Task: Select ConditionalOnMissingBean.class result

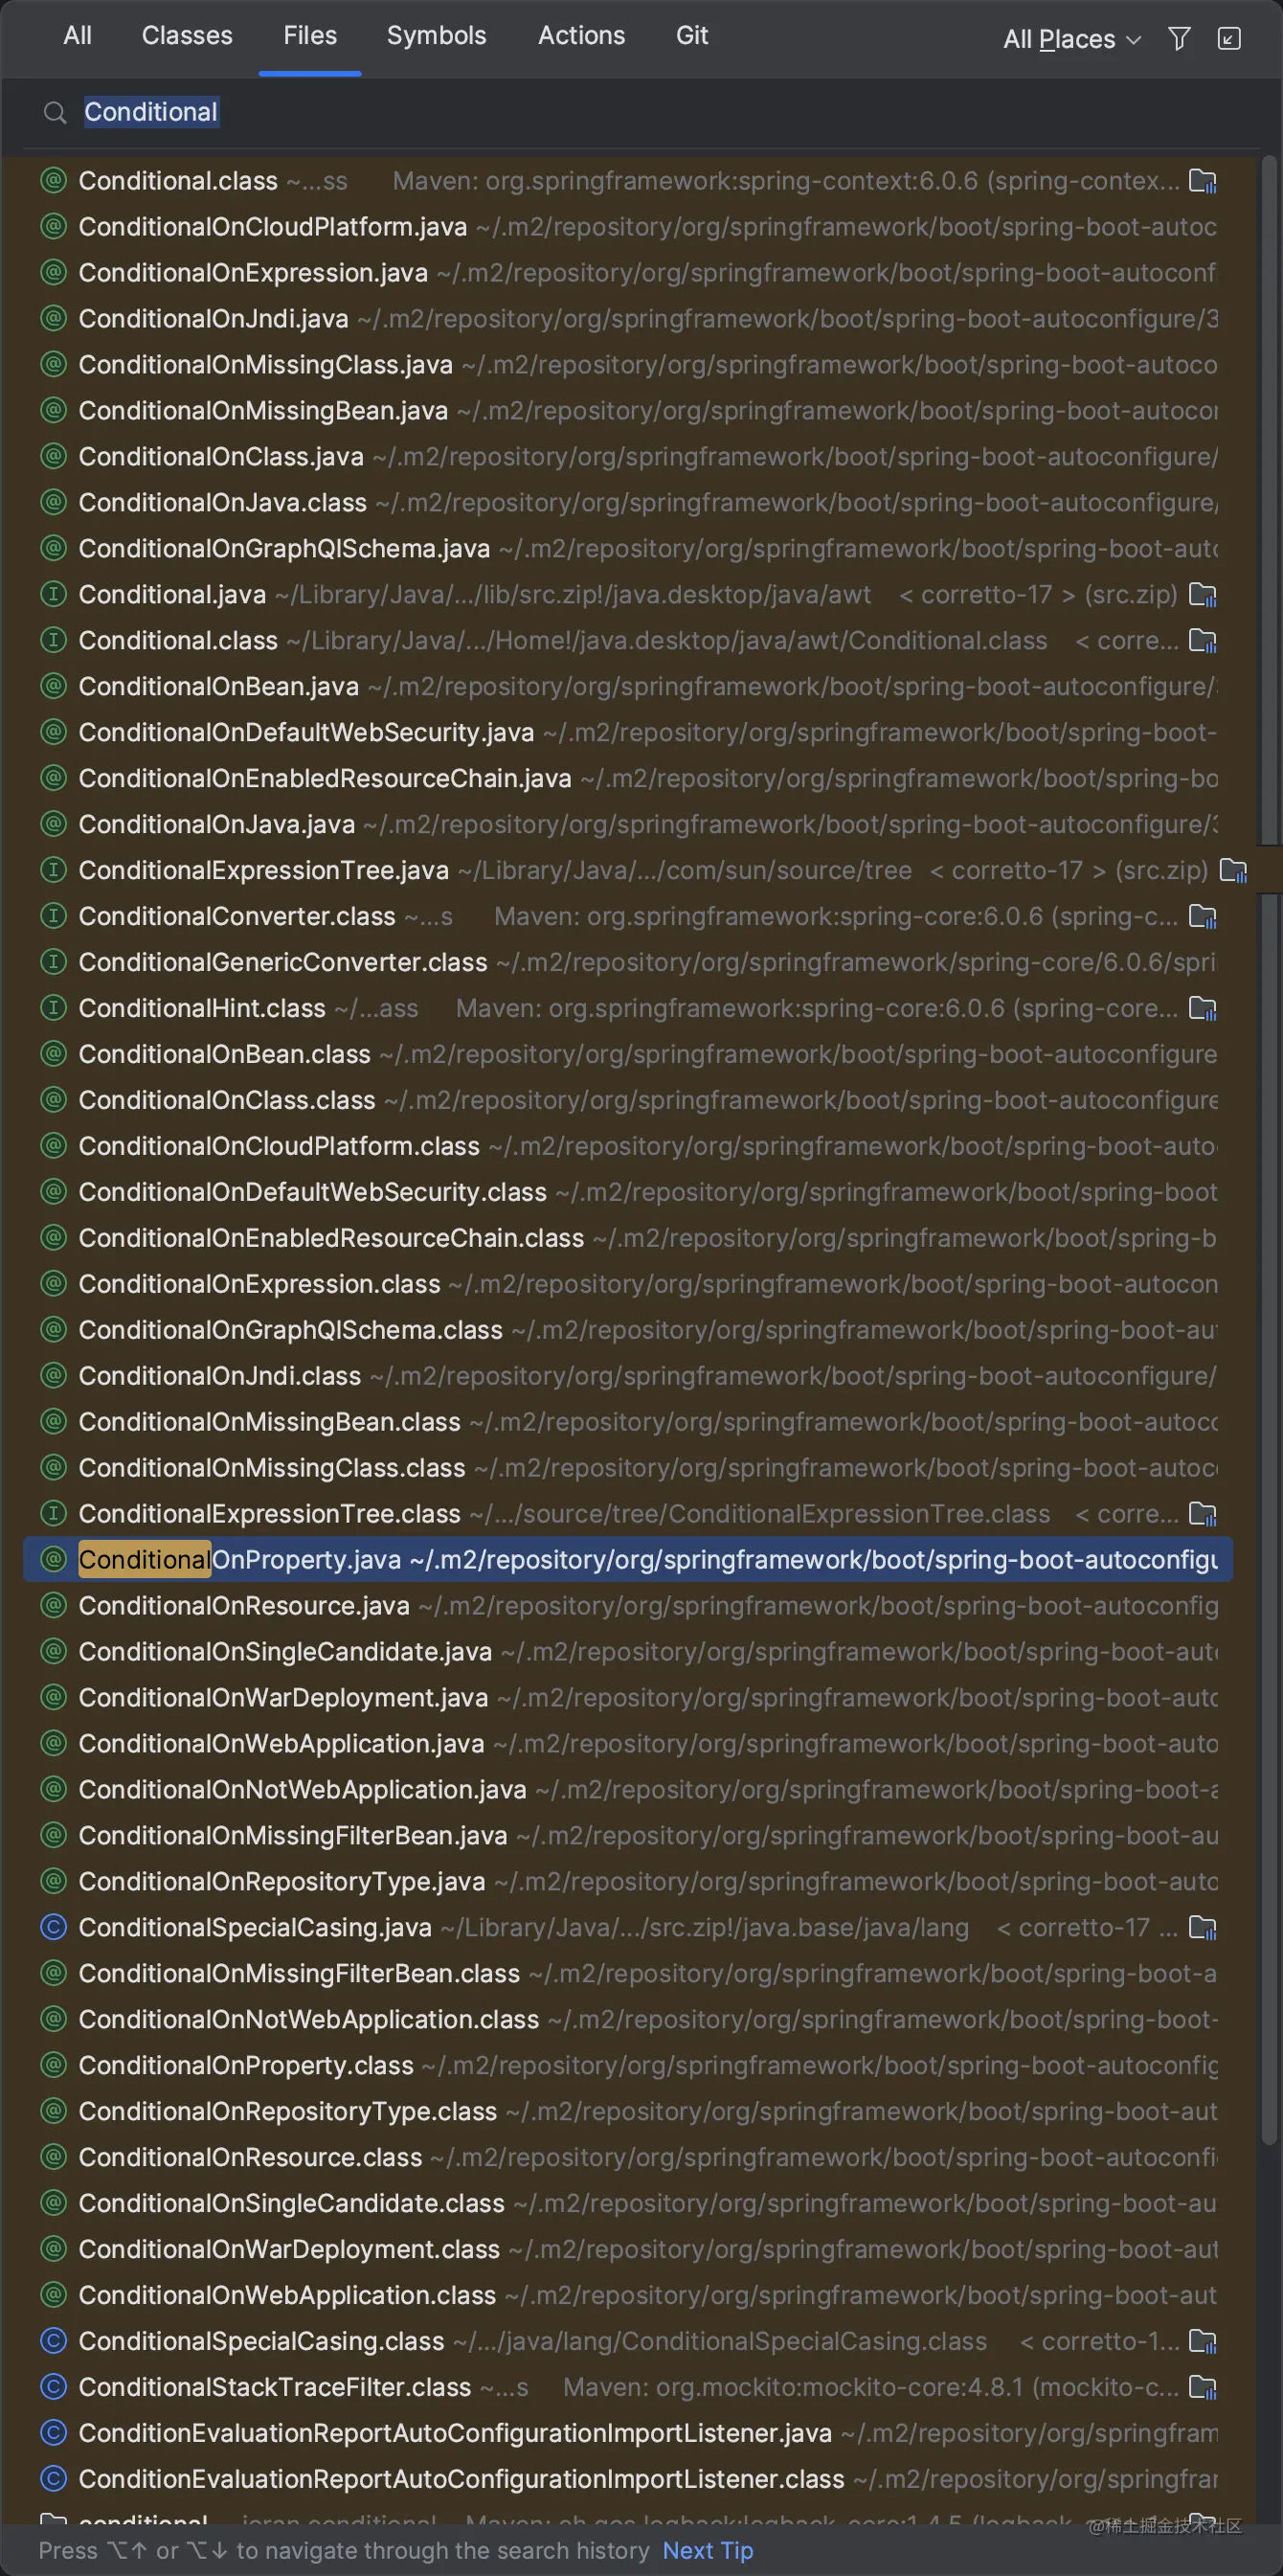Action: [628, 1423]
